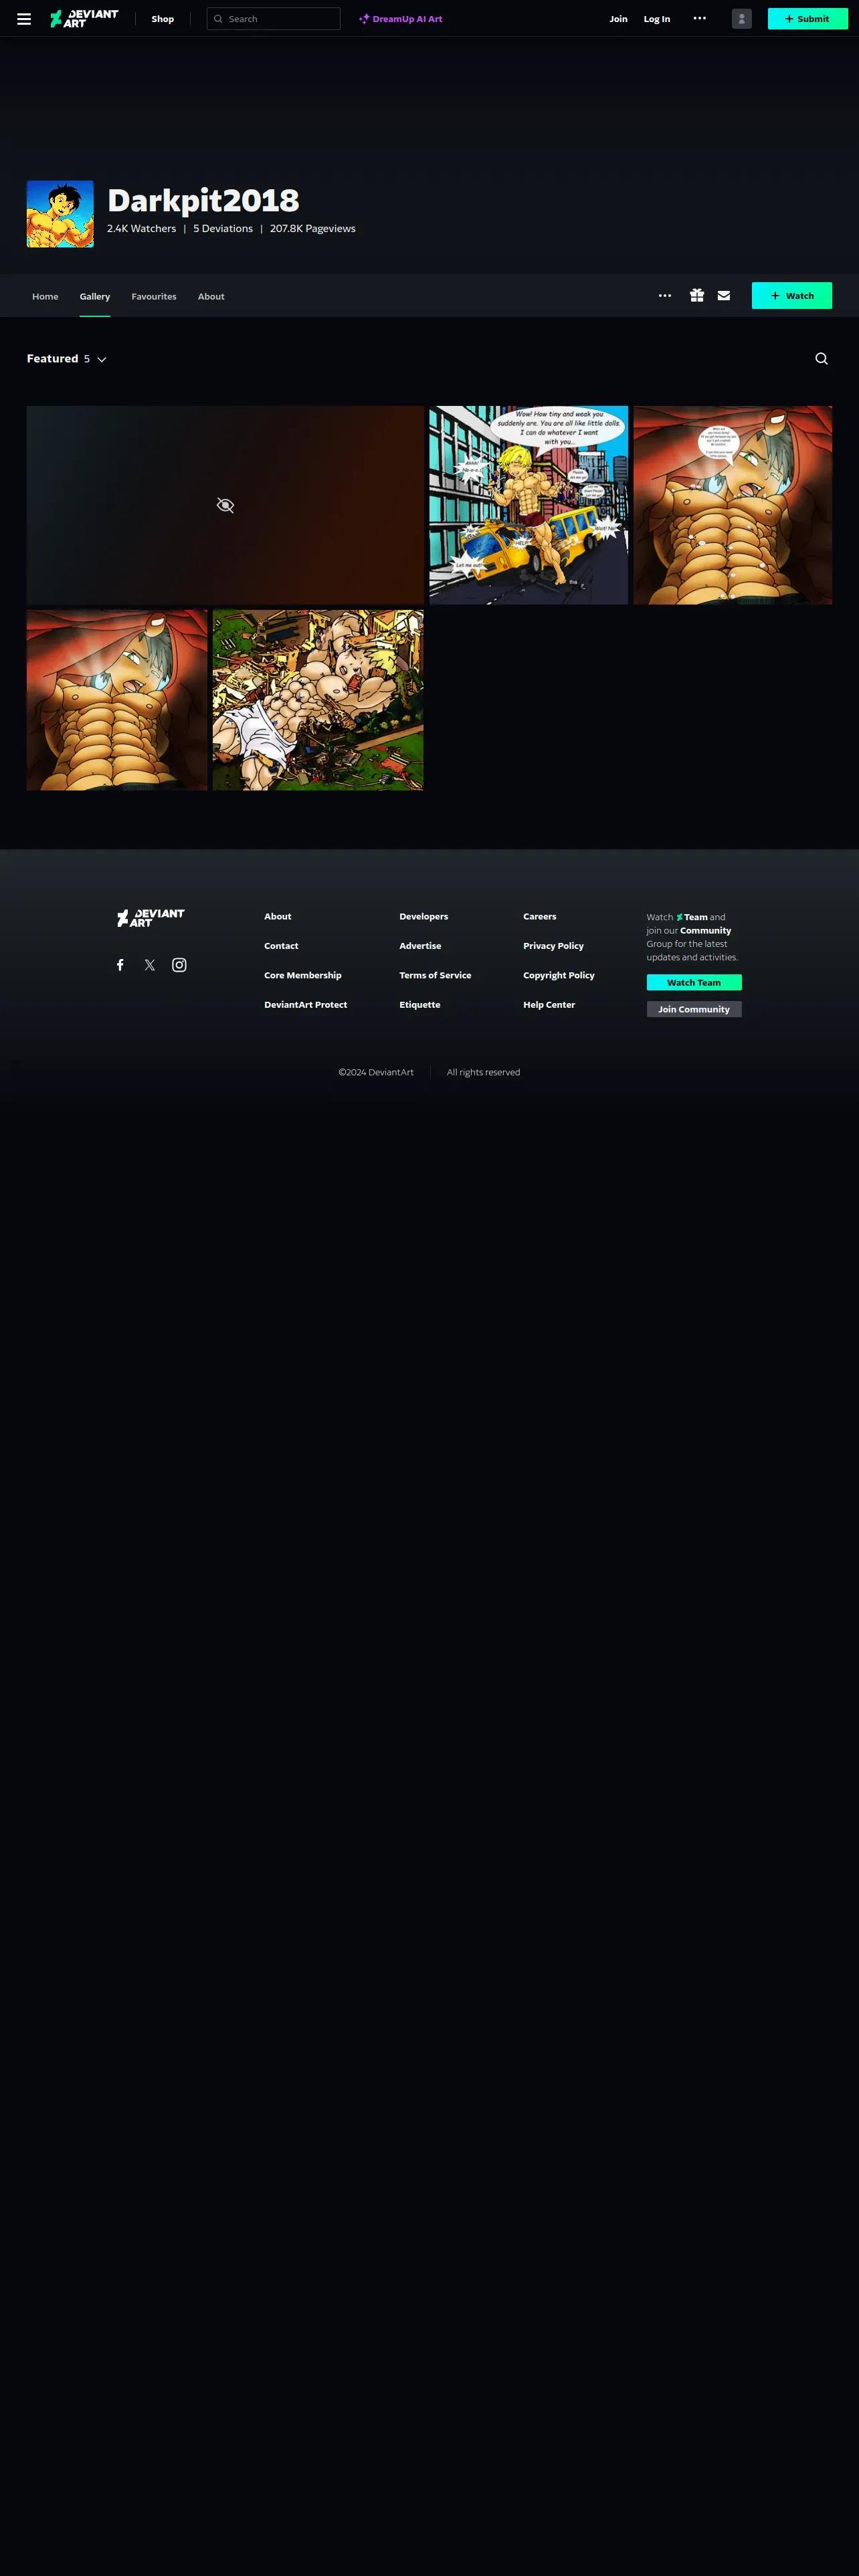Viewport: 859px width, 2576px height.
Task: Open Etiquette footer link
Action: click(x=420, y=1005)
